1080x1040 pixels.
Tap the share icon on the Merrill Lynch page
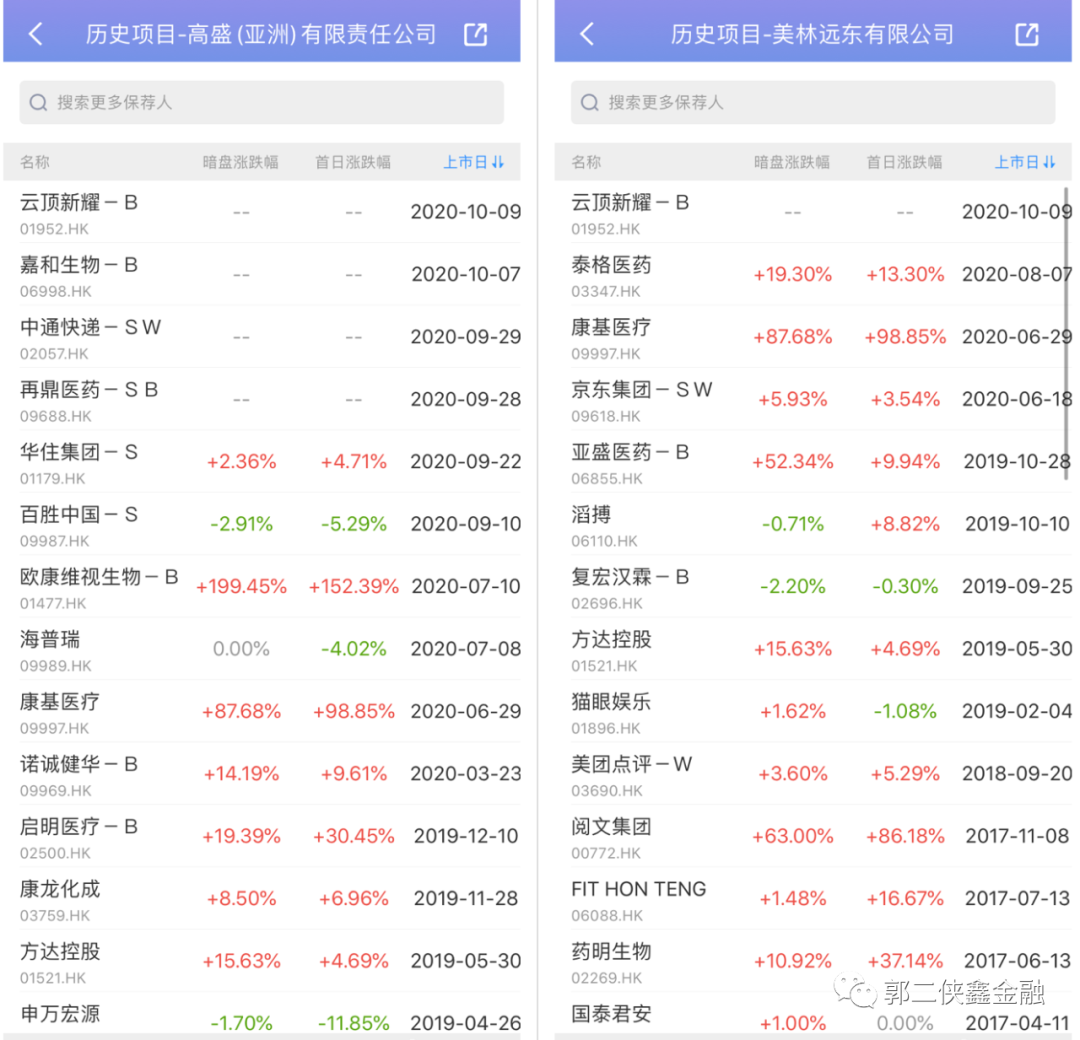(x=1027, y=34)
